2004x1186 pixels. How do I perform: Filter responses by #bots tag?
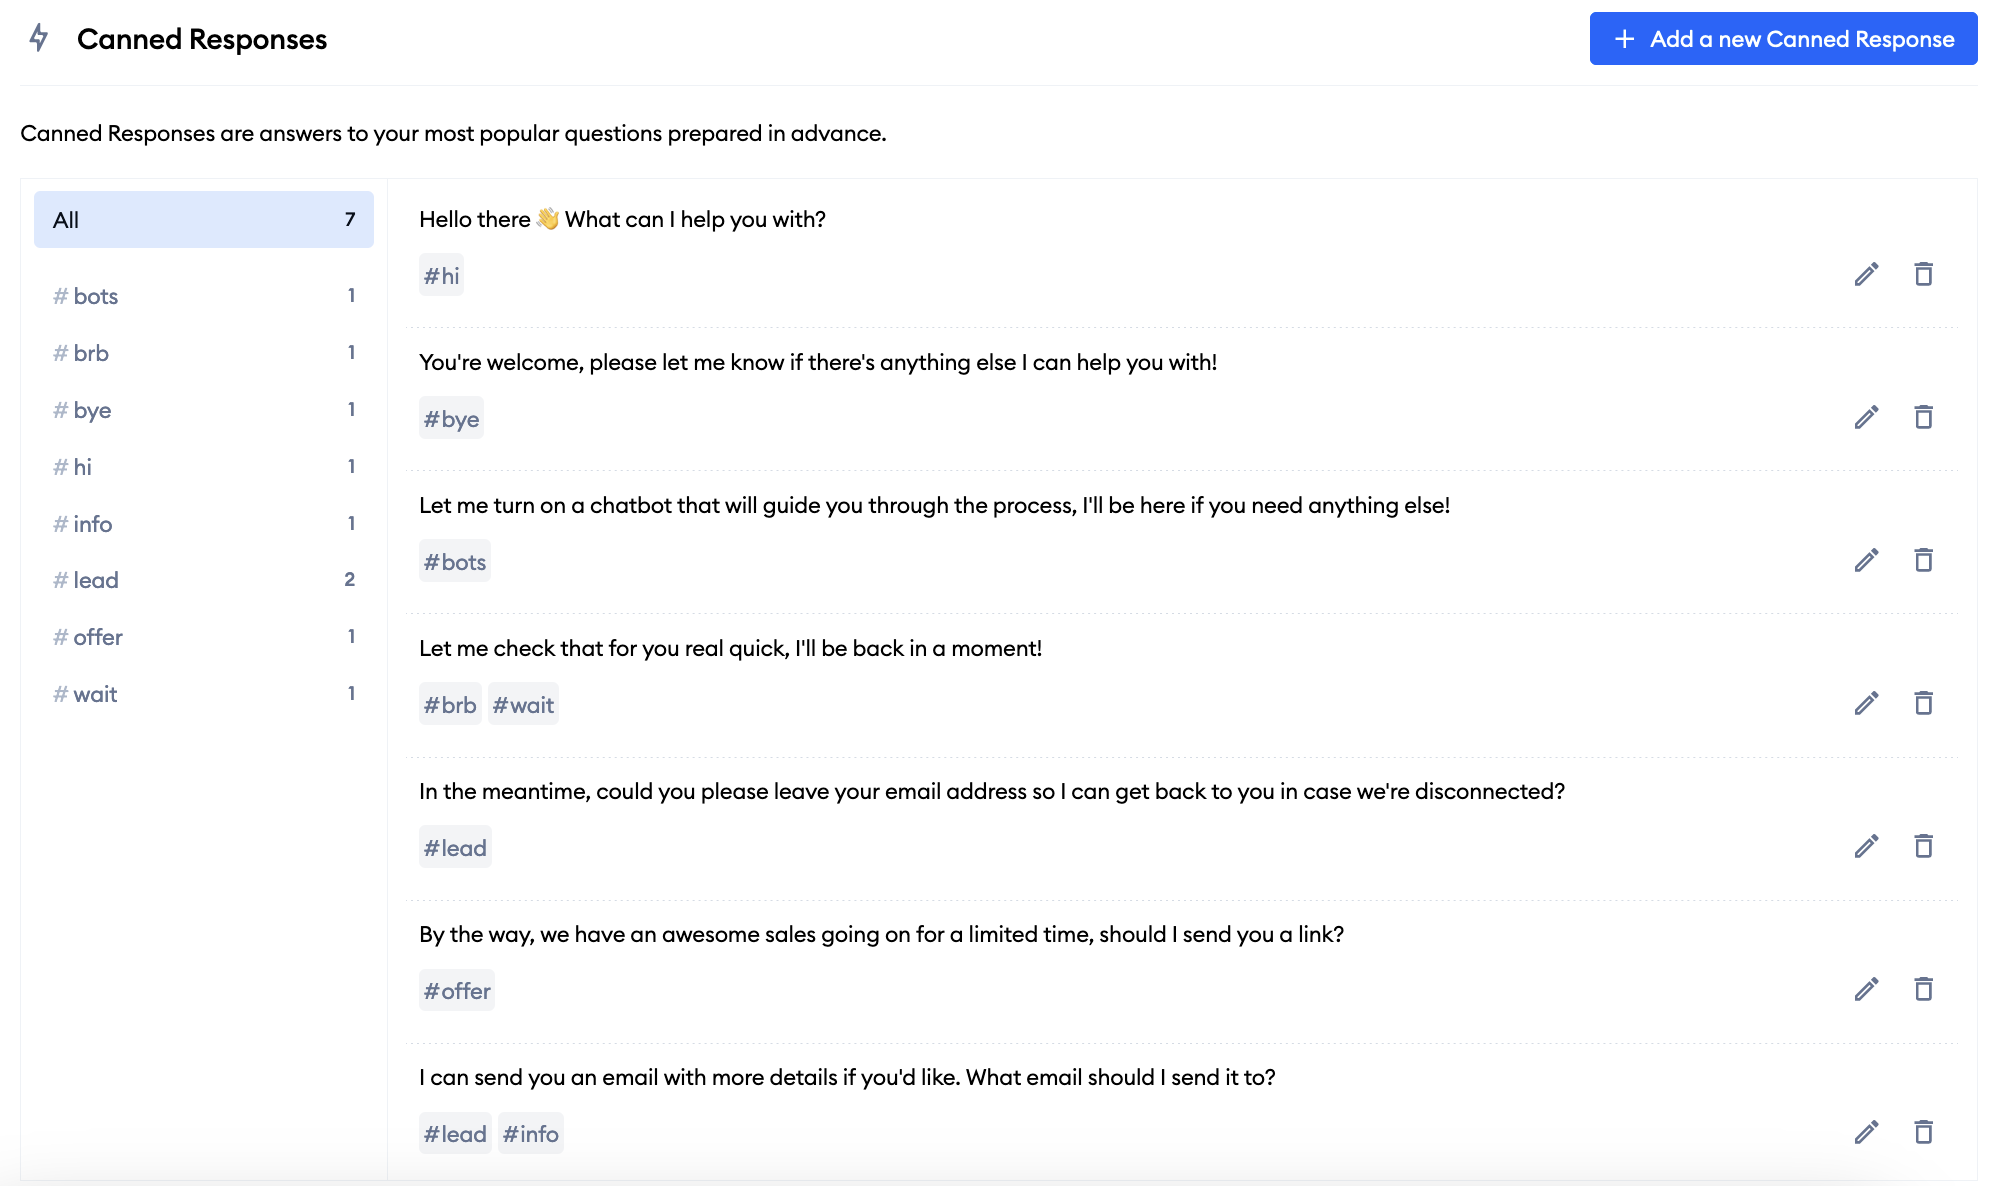click(x=204, y=296)
